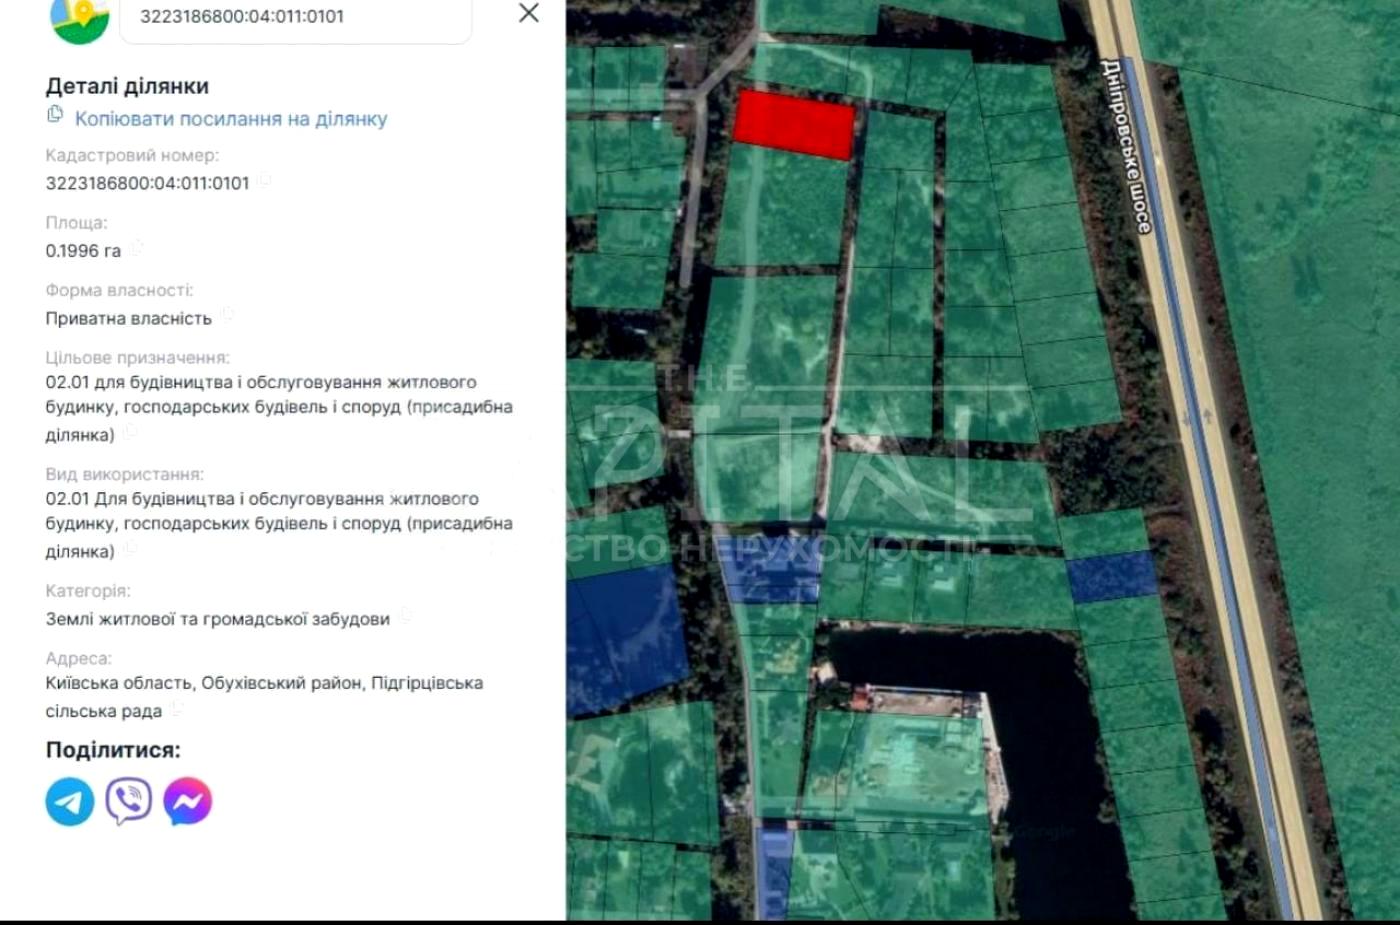
Task: Copy the area value 0.1996 га
Action: point(136,248)
